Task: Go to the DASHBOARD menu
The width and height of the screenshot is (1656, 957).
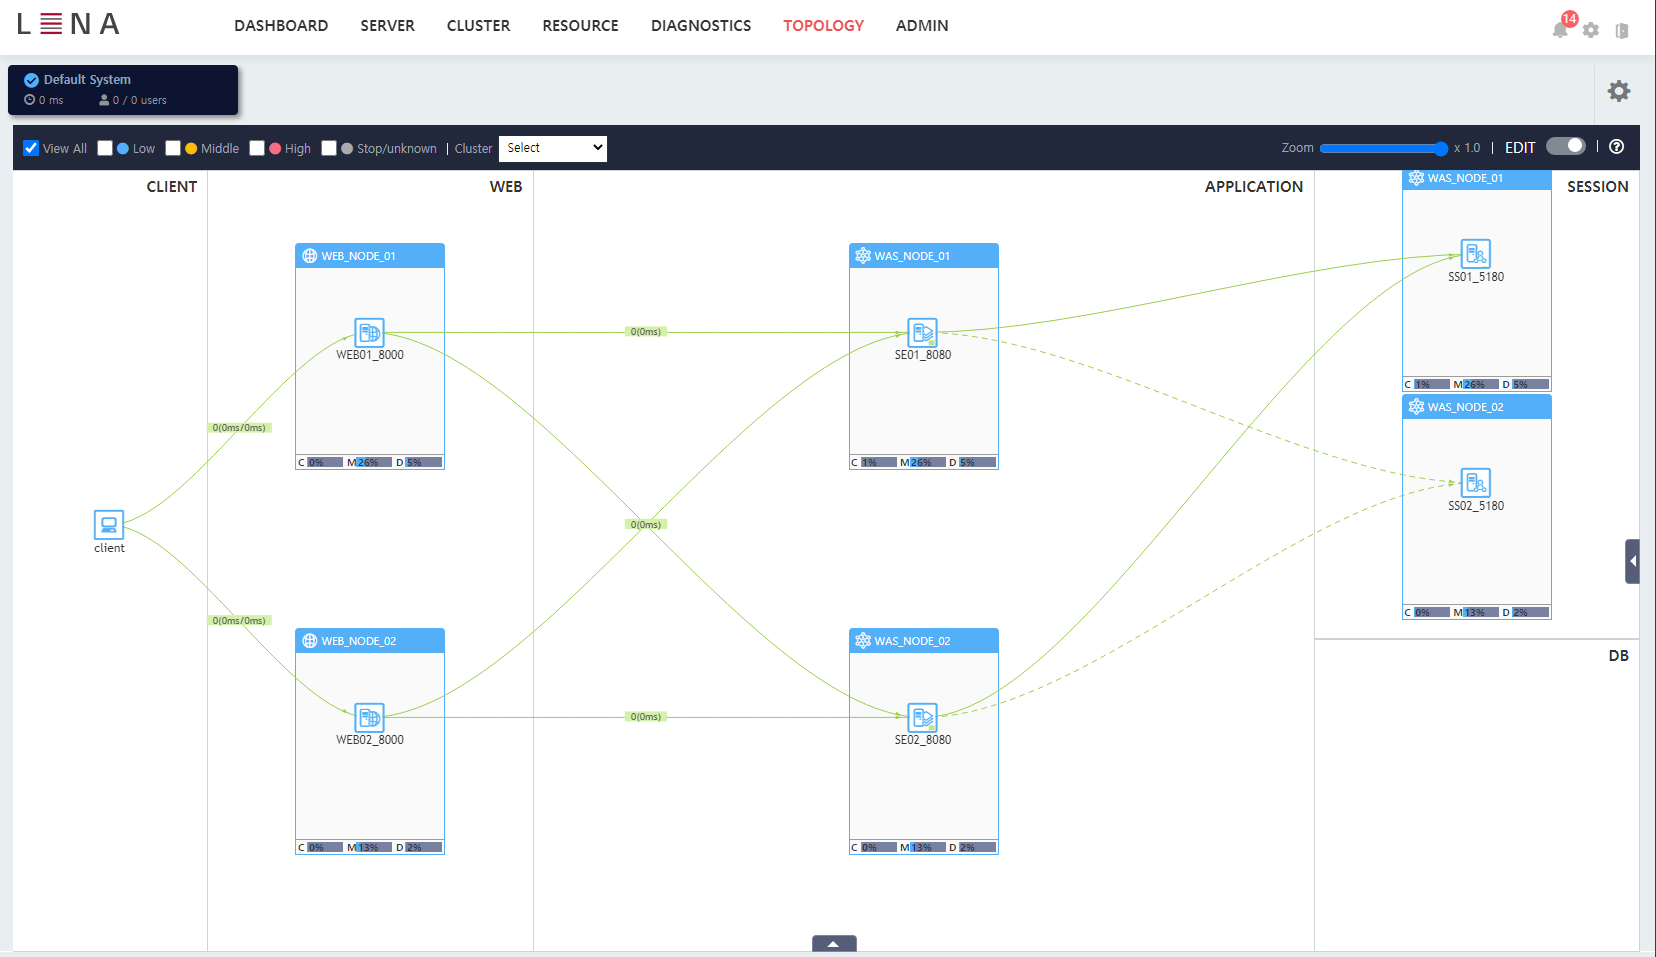Action: point(281,26)
